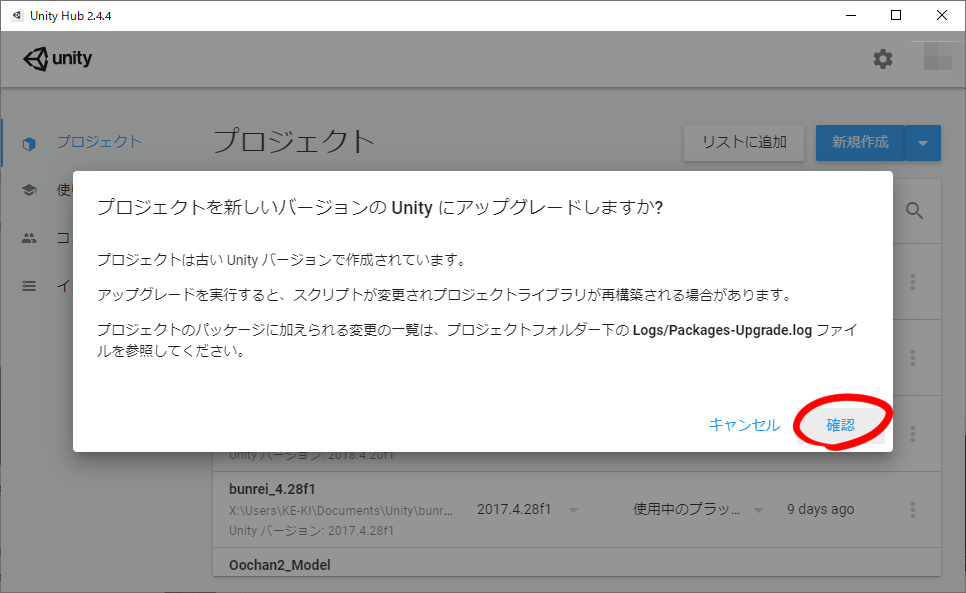966x593 pixels.
Task: Switch to the プロジェクト sidebar tab
Action: point(98,142)
